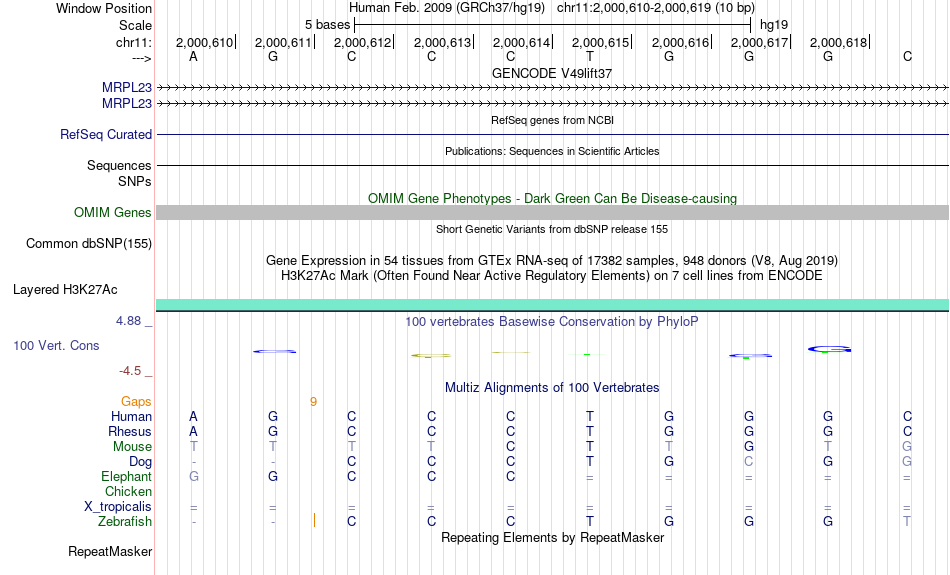Click '100 vertebrates Basewise Conservation by PhyloP' title
This screenshot has width=950, height=575.
tap(552, 322)
